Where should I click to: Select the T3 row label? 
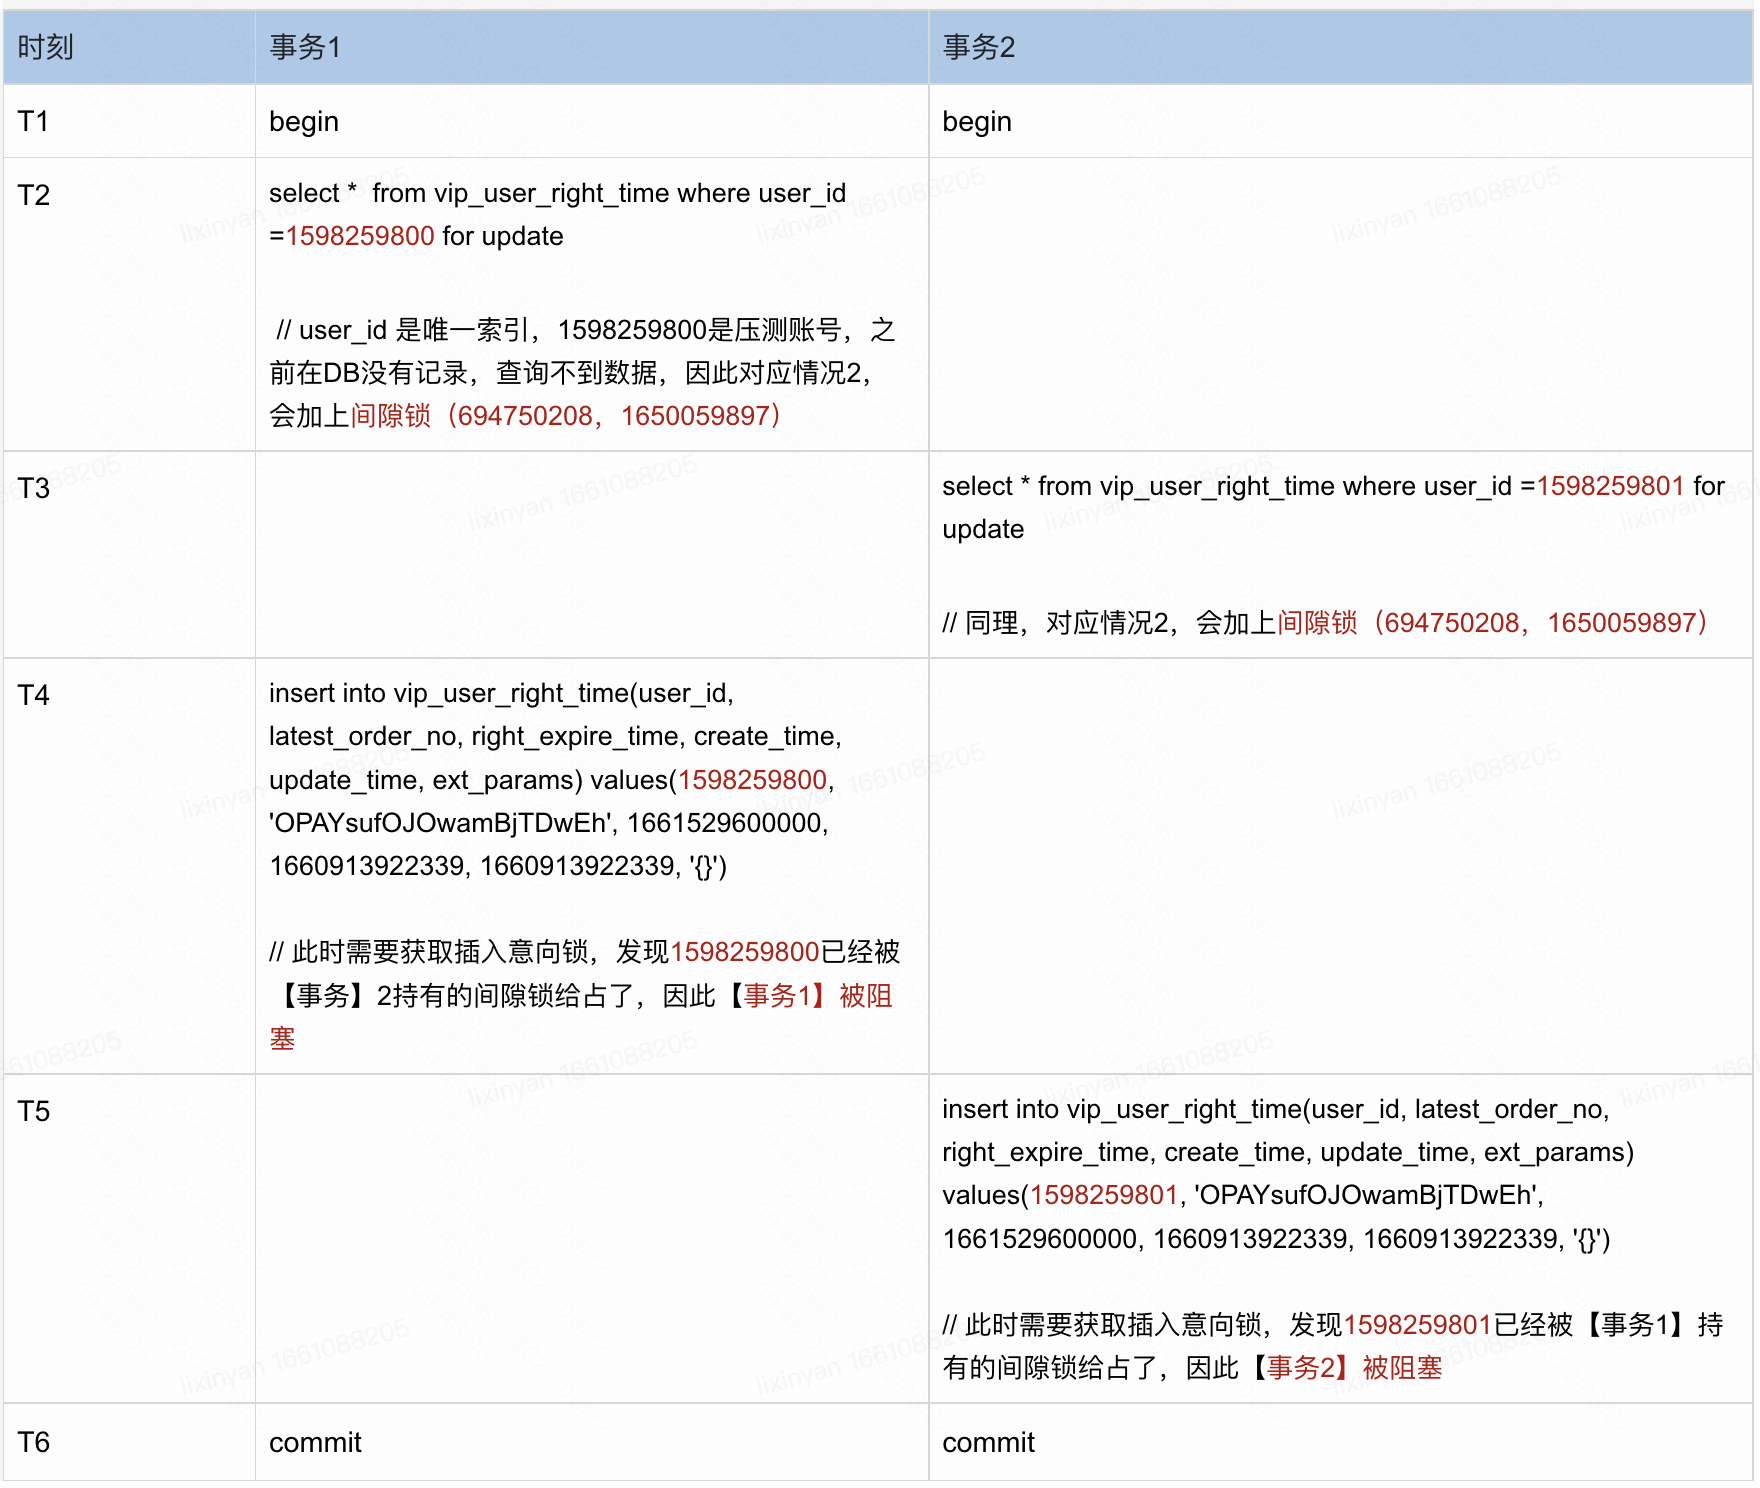[x=33, y=488]
